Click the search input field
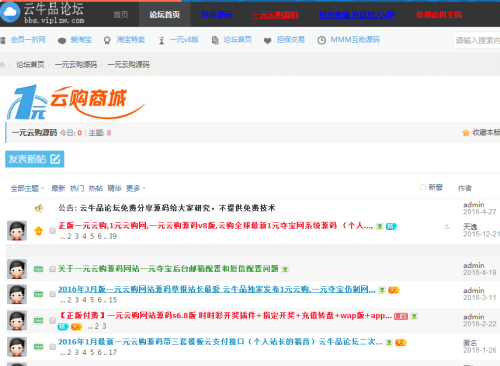The width and height of the screenshot is (500, 366). 476,40
